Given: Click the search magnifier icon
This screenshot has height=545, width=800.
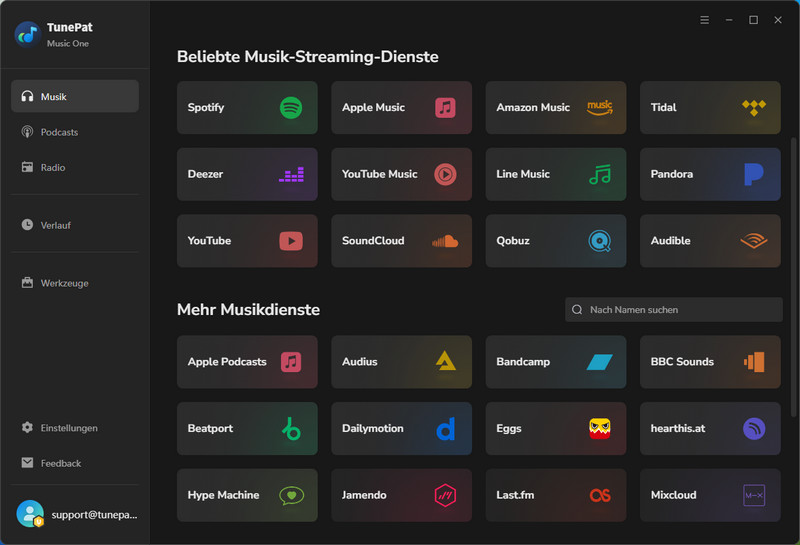Looking at the screenshot, I should [x=577, y=310].
